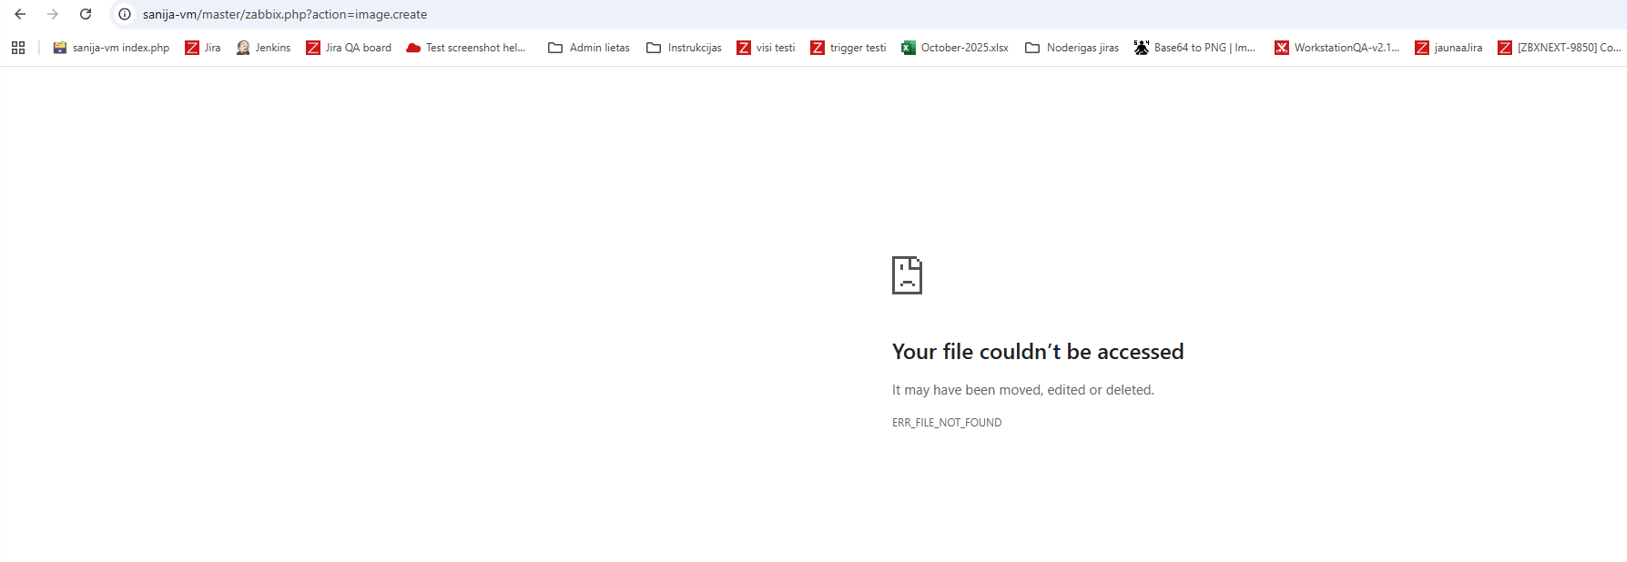Expand the Instrukcijas bookmark folder

(684, 48)
